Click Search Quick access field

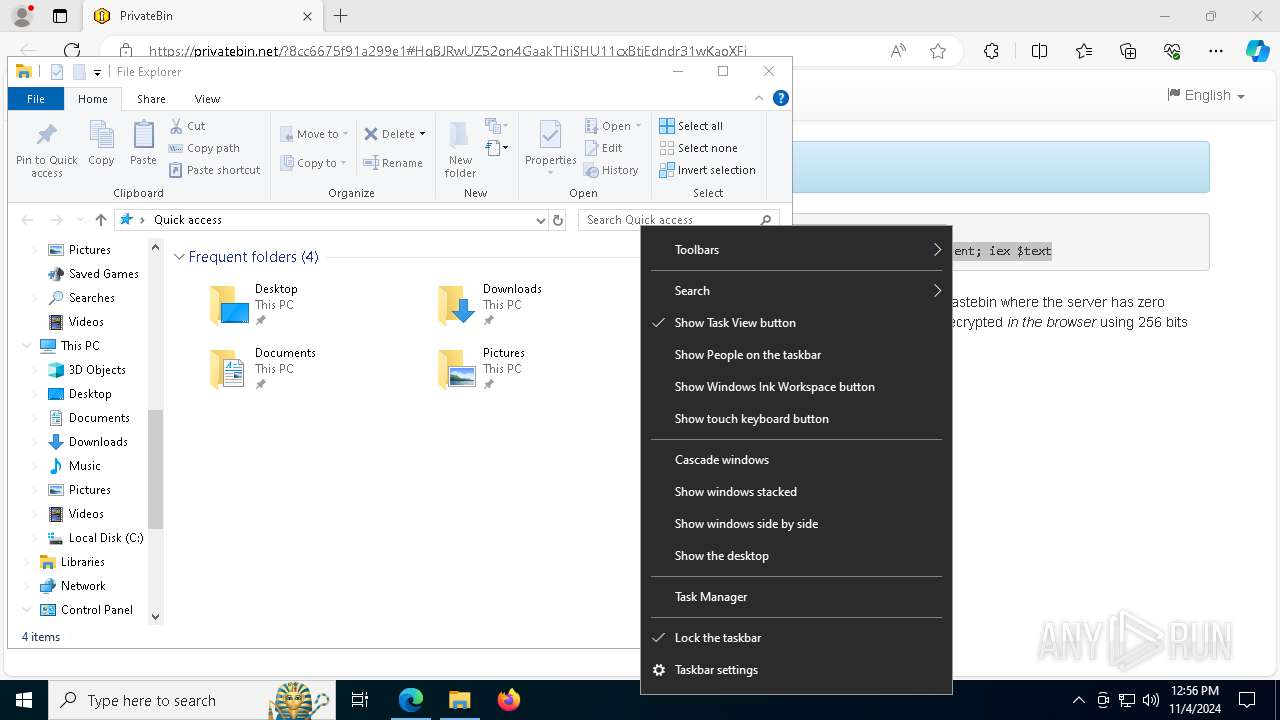[x=678, y=220]
